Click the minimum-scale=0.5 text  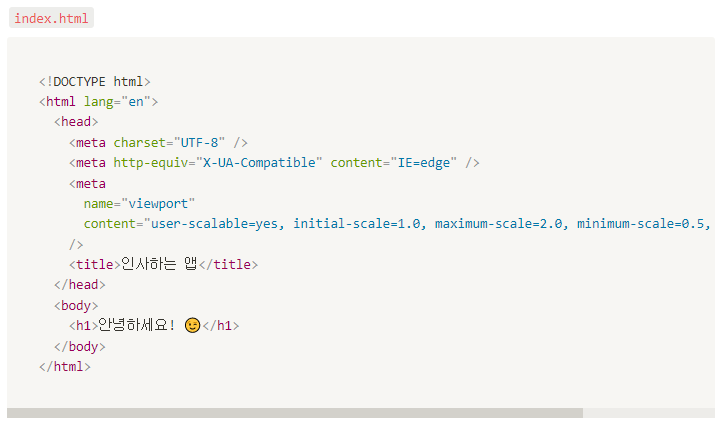[x=640, y=224]
